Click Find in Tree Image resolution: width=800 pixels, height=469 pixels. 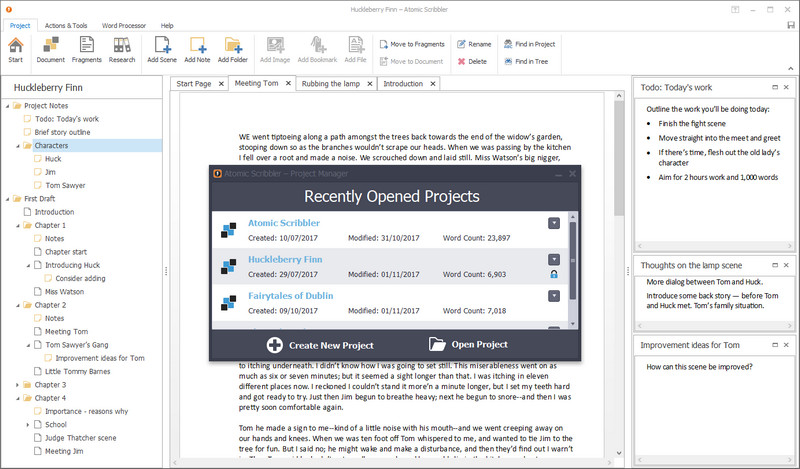coord(526,61)
